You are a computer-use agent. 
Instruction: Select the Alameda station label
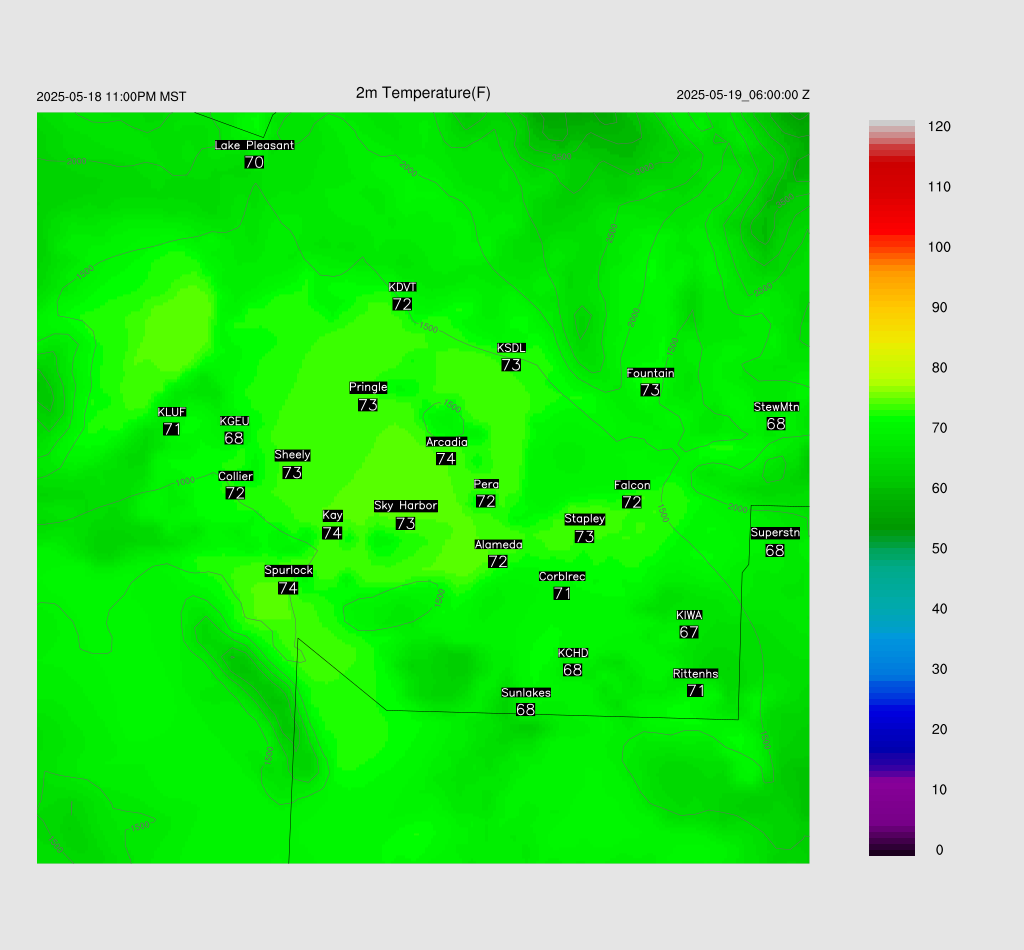point(498,545)
